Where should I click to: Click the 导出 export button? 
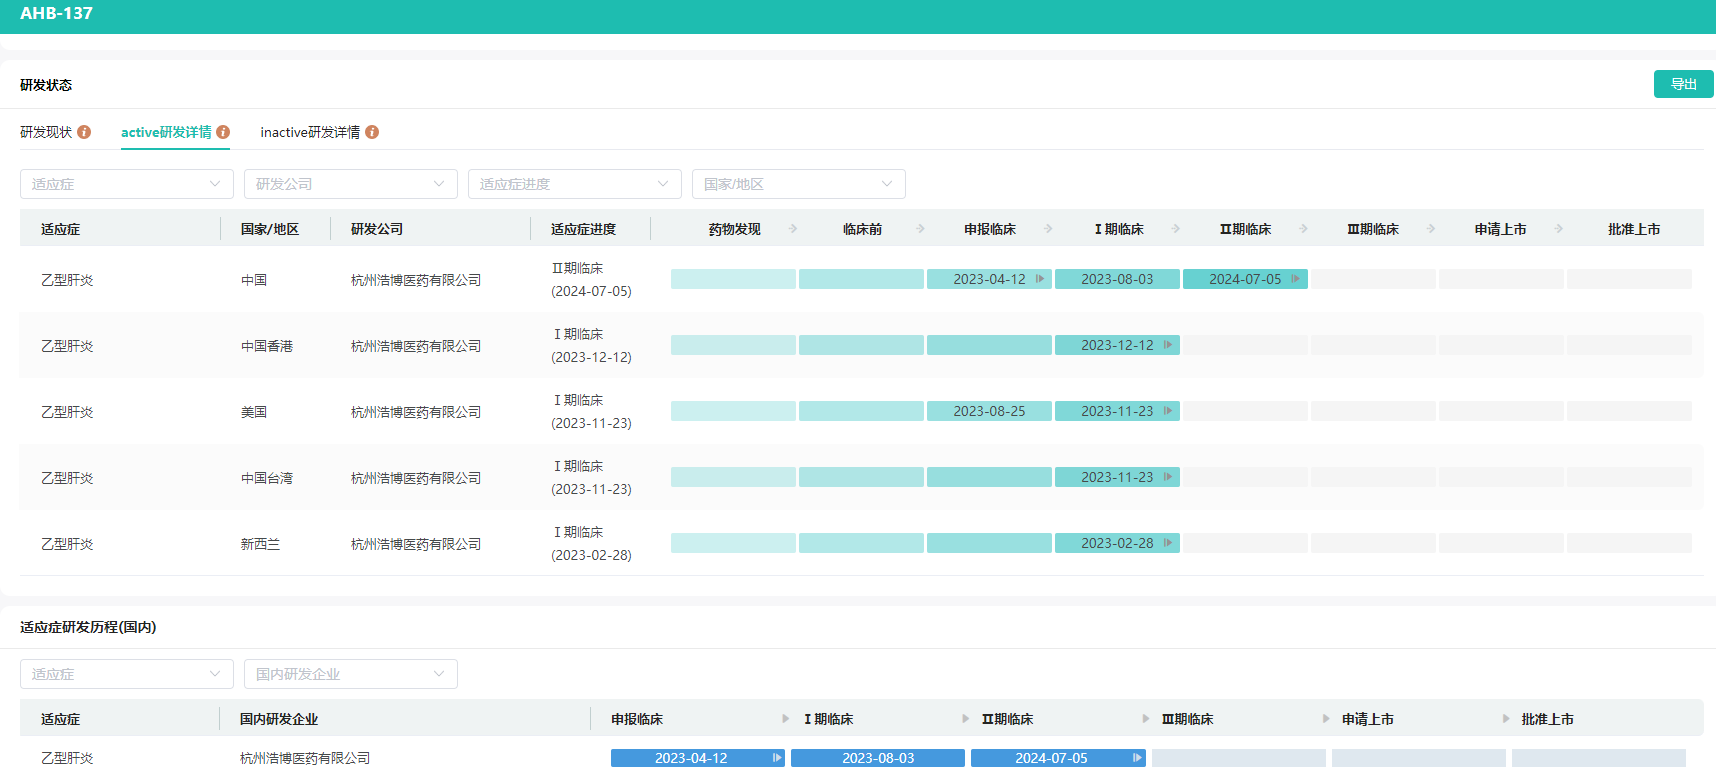(1683, 84)
